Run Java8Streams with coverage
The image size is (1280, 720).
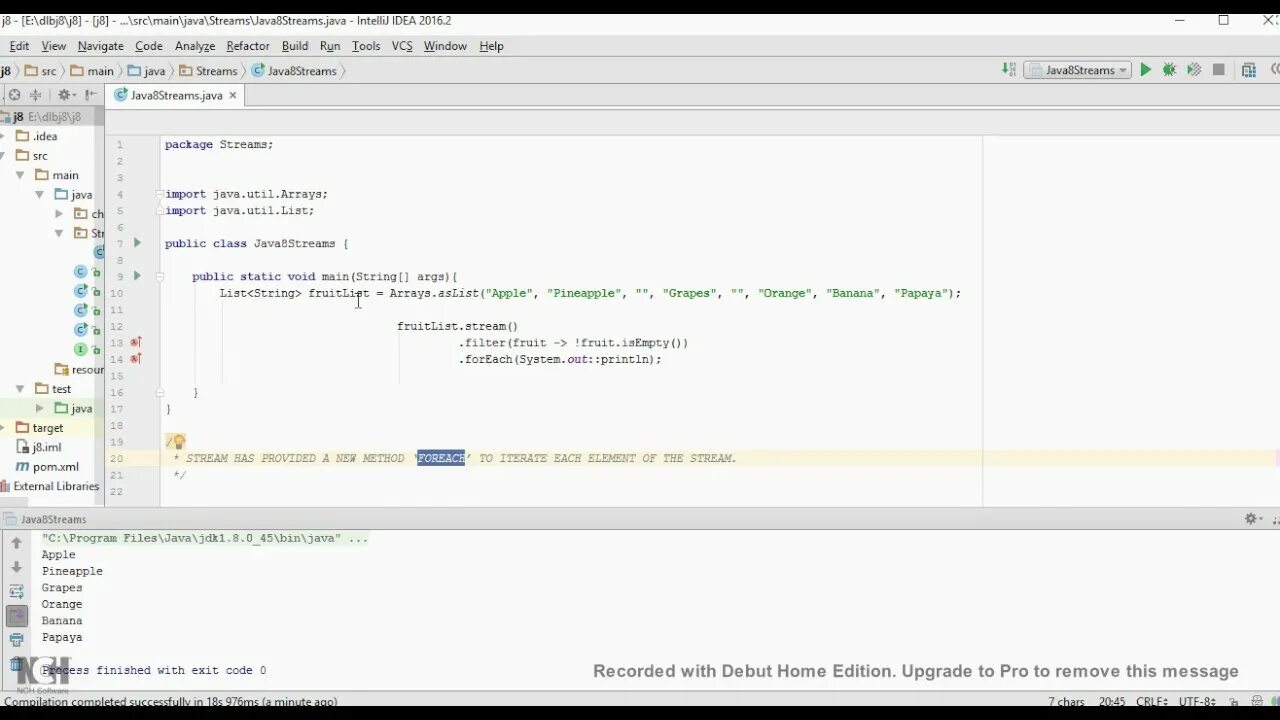1194,70
